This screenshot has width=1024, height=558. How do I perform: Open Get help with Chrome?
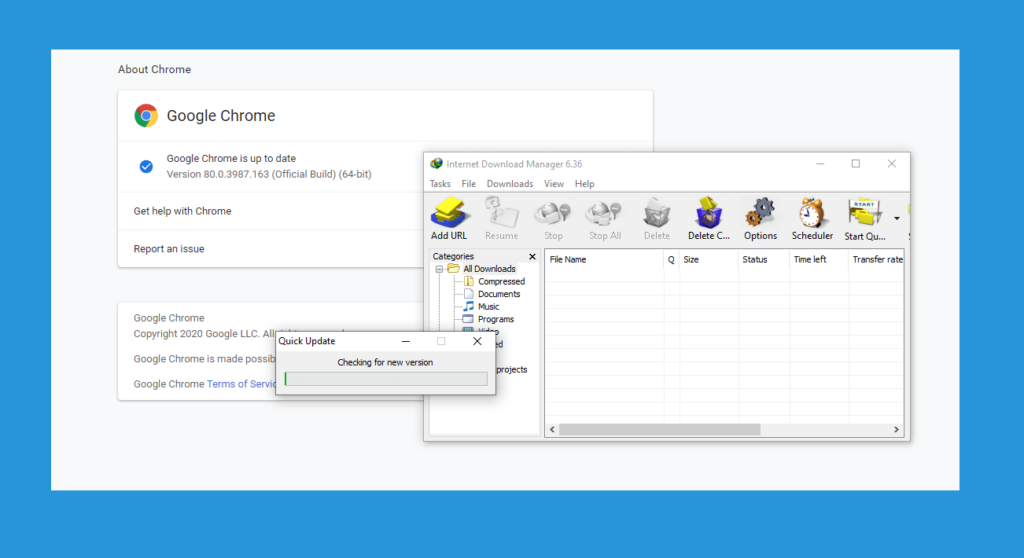[182, 211]
